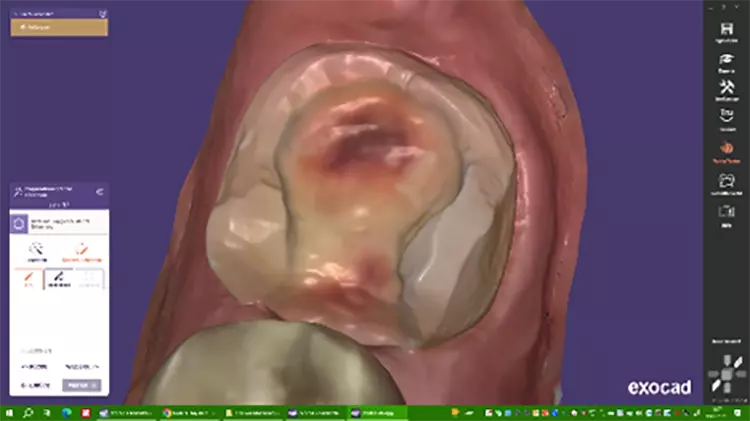Open the Windows Start menu
This screenshot has height=421, width=750.
[x=9, y=412]
